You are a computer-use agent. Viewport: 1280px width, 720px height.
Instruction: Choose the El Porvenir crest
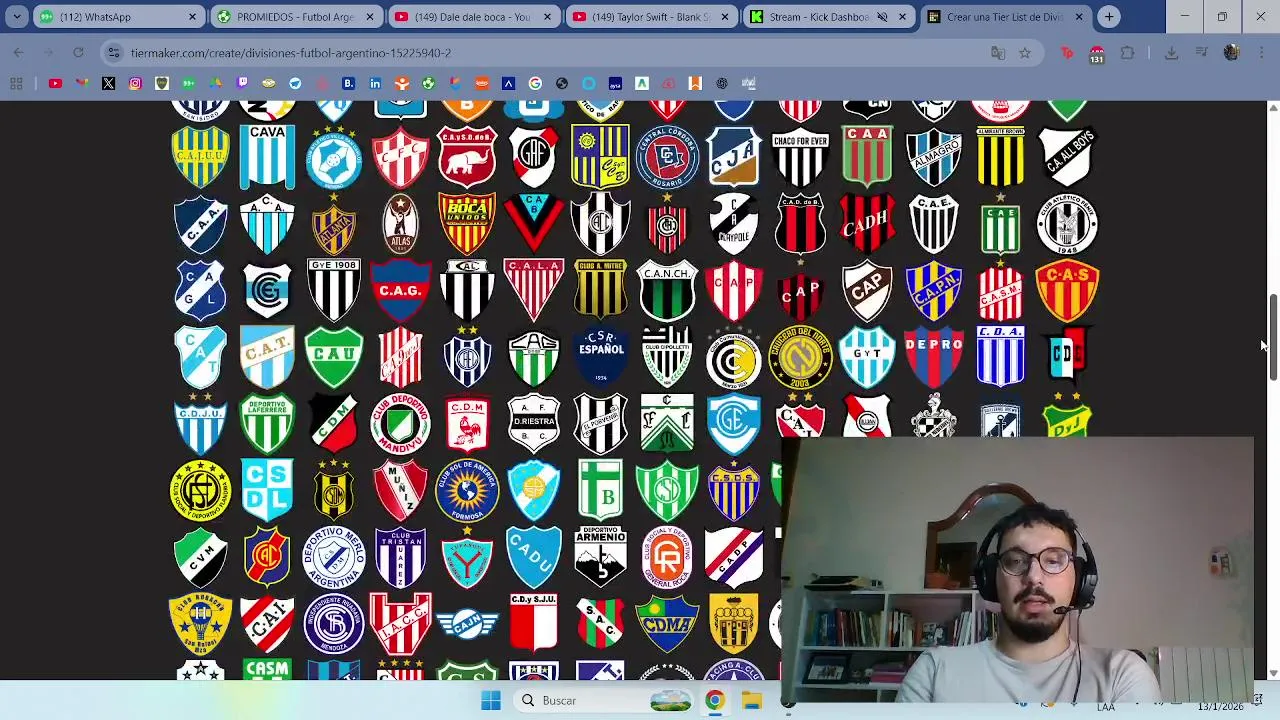600,423
